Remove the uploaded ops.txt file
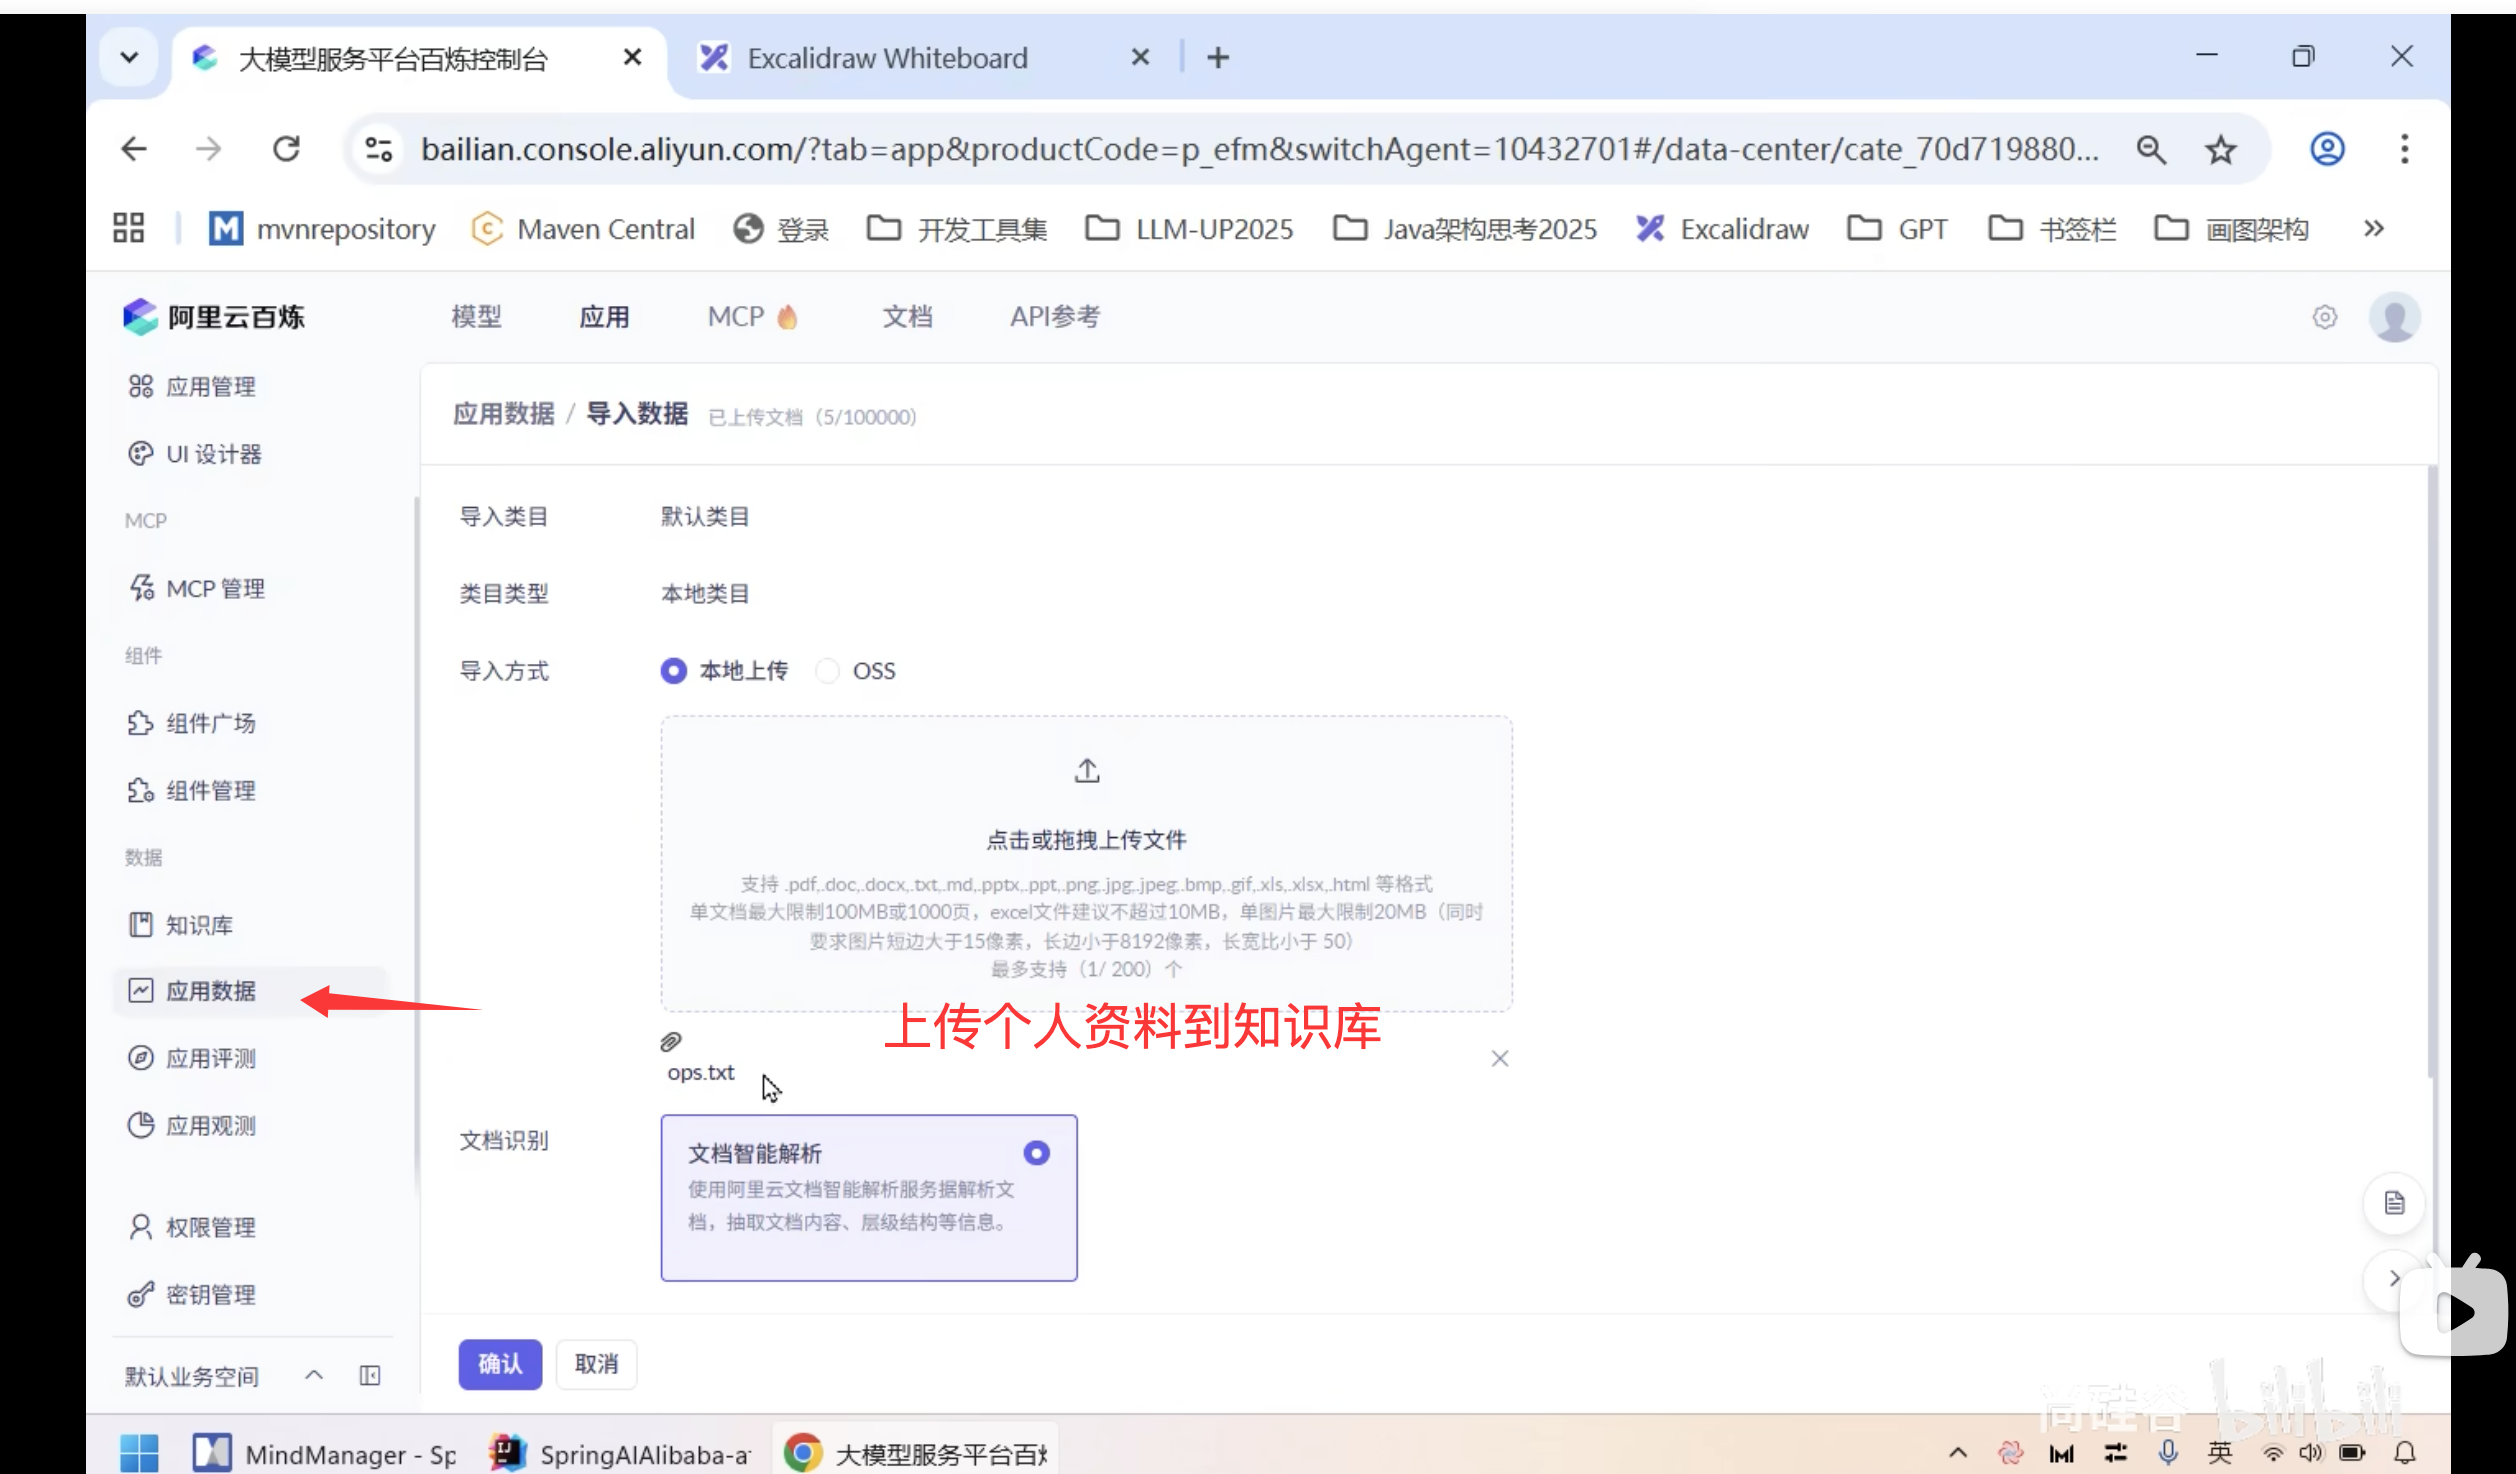 click(1499, 1057)
